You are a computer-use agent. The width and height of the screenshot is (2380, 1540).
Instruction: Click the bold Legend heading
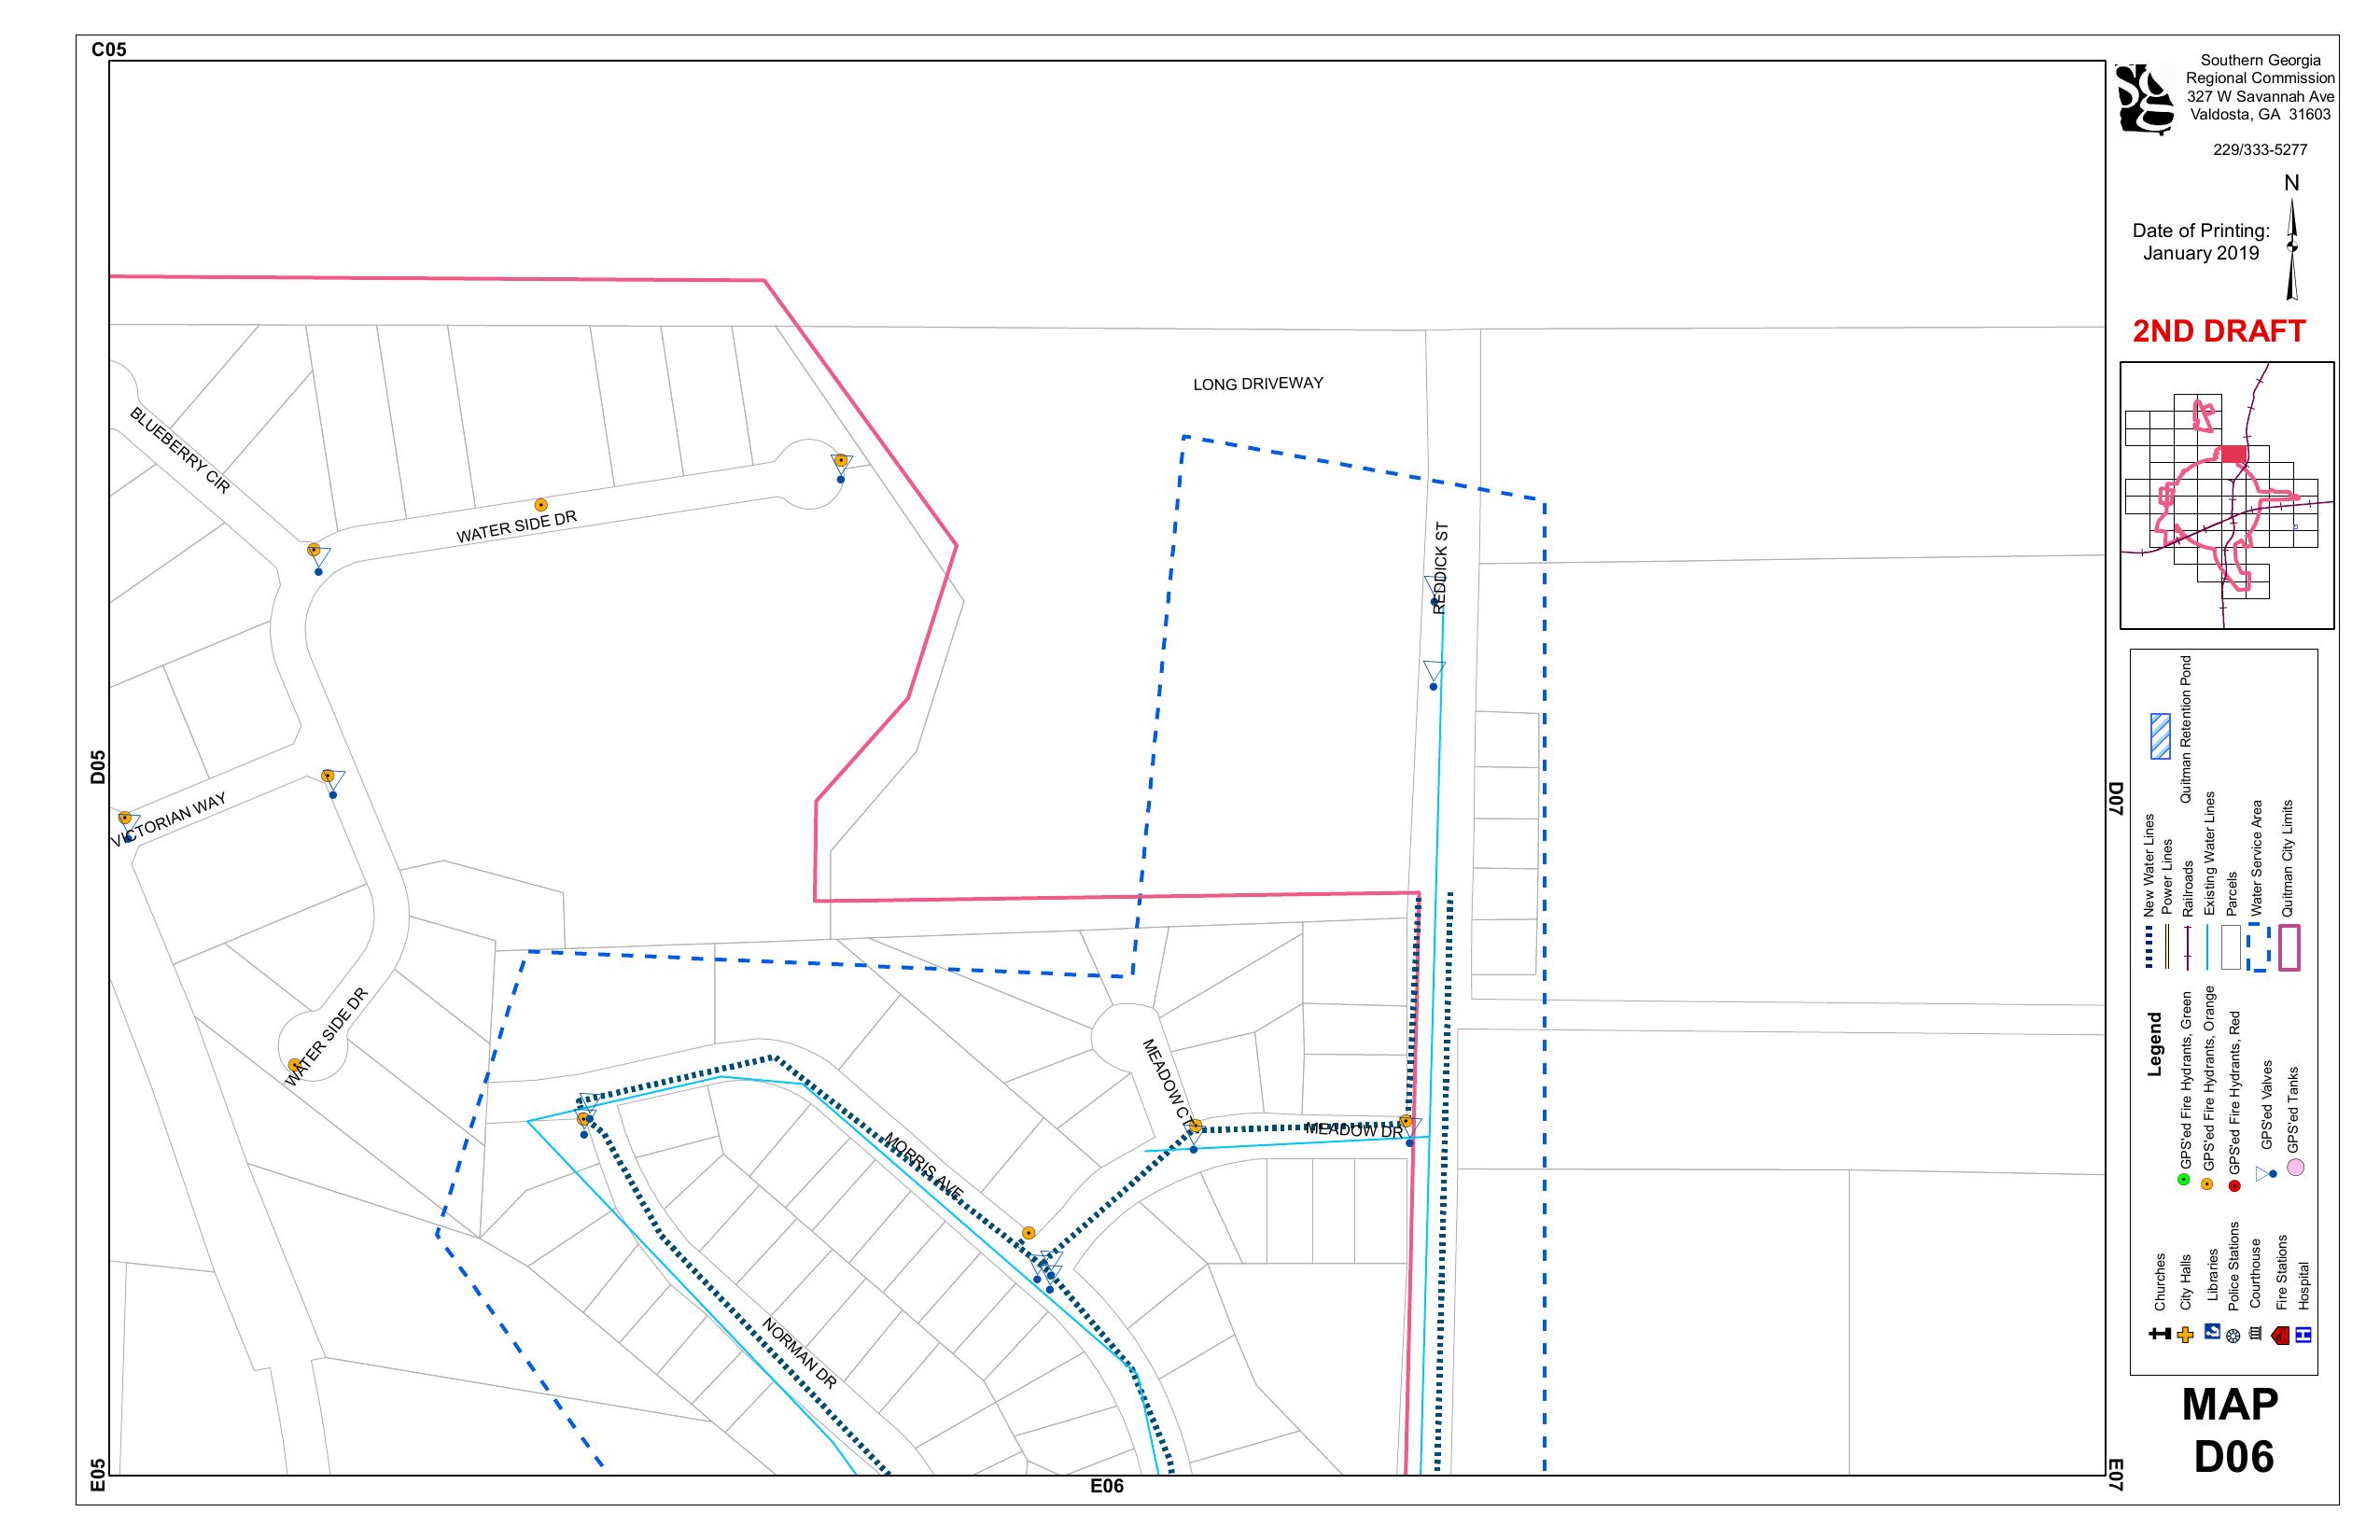coord(2155,1045)
